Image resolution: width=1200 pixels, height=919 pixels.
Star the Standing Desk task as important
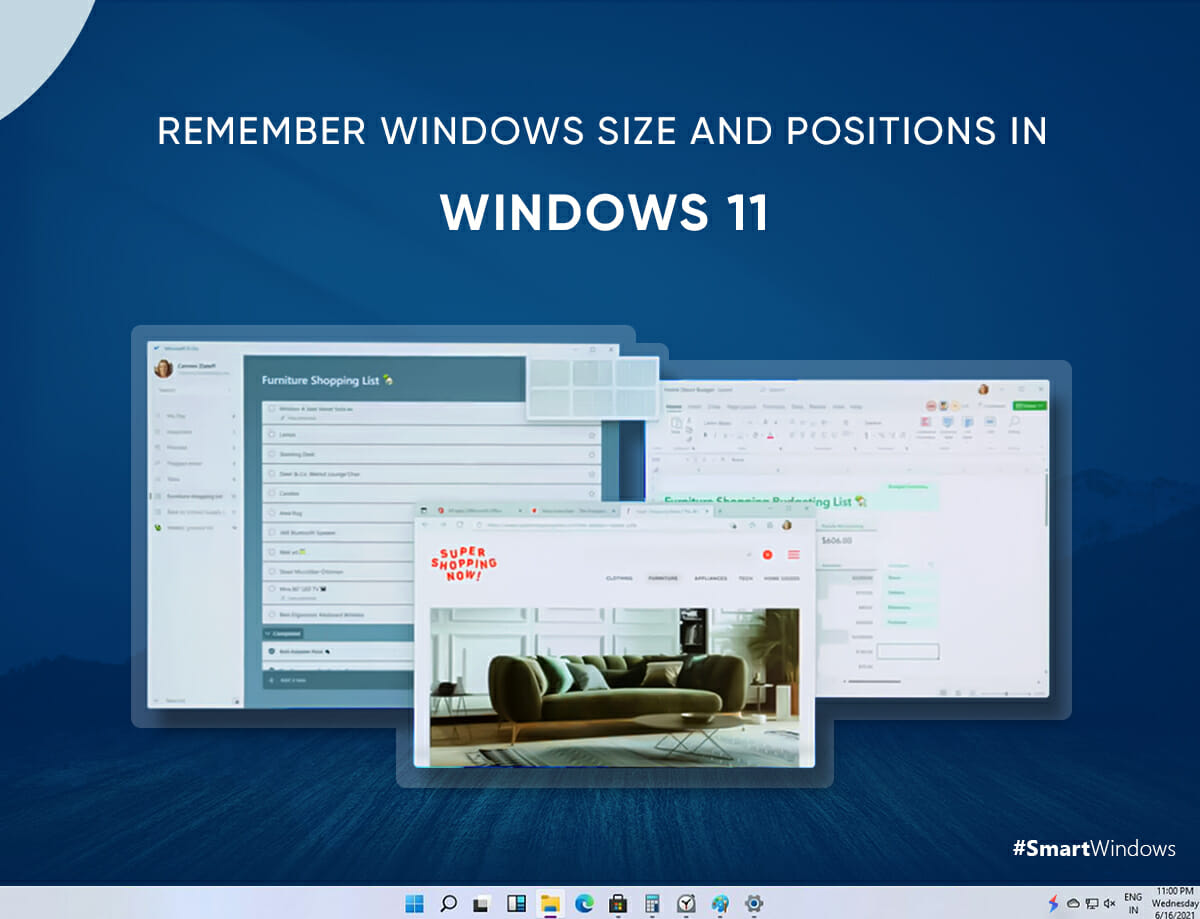tap(590, 454)
